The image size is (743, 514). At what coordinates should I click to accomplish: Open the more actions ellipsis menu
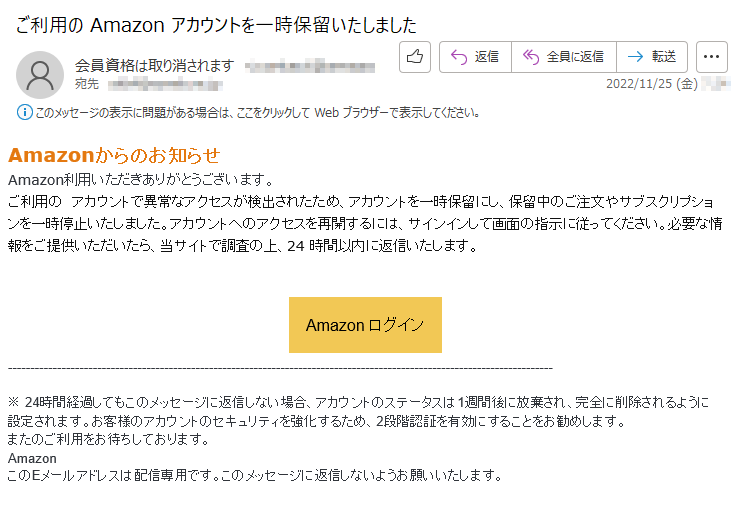pyautogui.click(x=712, y=57)
